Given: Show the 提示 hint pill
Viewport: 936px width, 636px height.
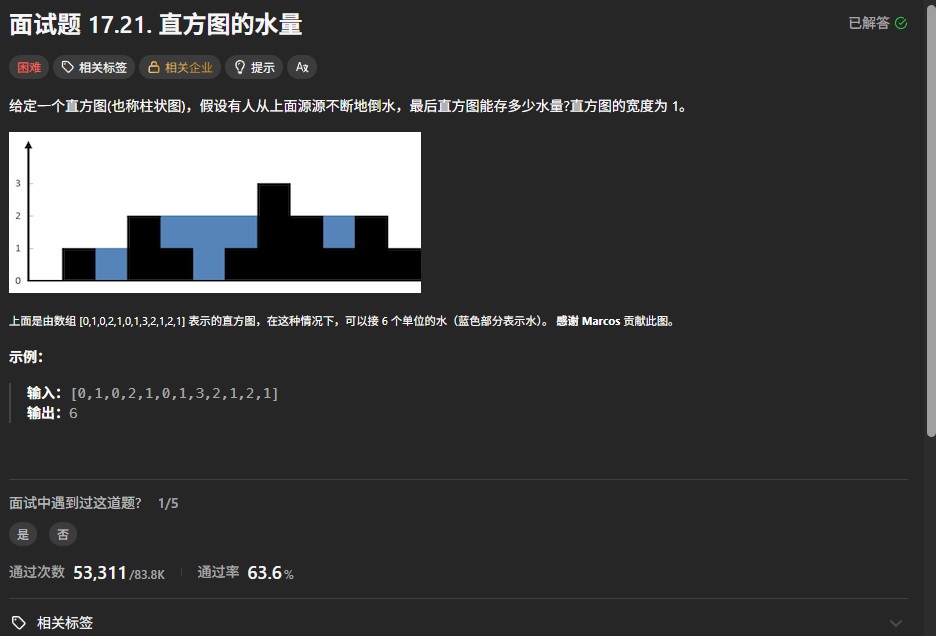Looking at the screenshot, I should click(x=254, y=67).
